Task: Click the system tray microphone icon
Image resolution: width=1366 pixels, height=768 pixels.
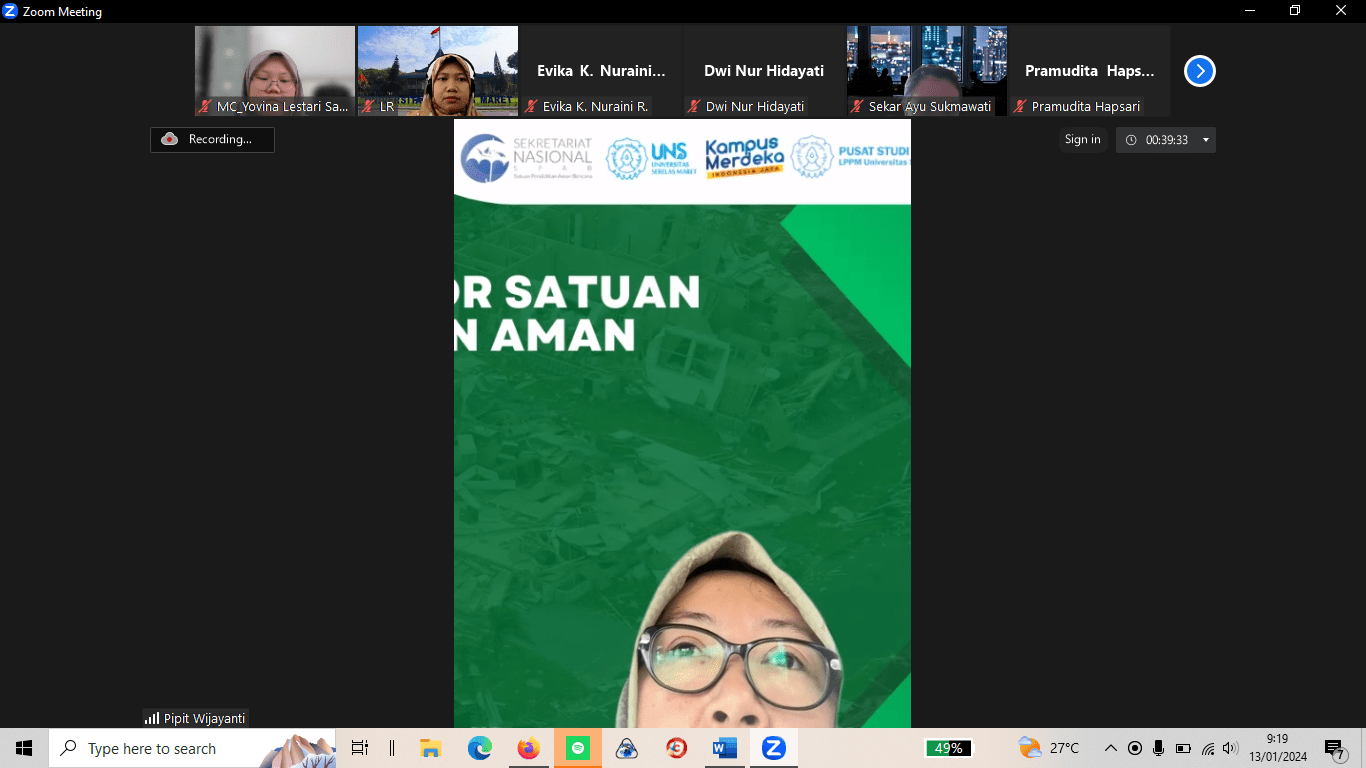Action: [x=1159, y=748]
